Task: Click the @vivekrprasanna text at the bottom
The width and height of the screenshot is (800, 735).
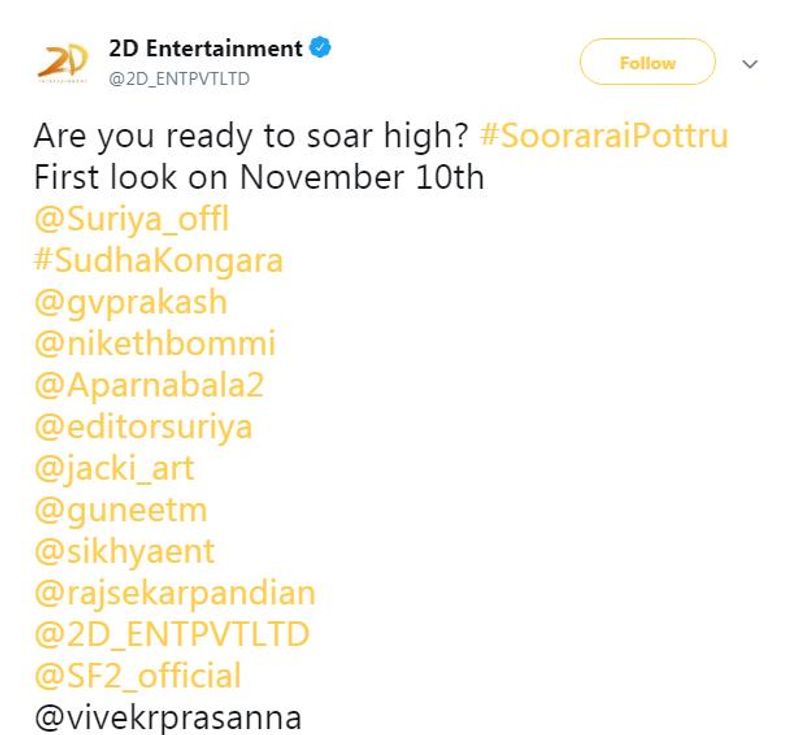Action: [x=167, y=718]
